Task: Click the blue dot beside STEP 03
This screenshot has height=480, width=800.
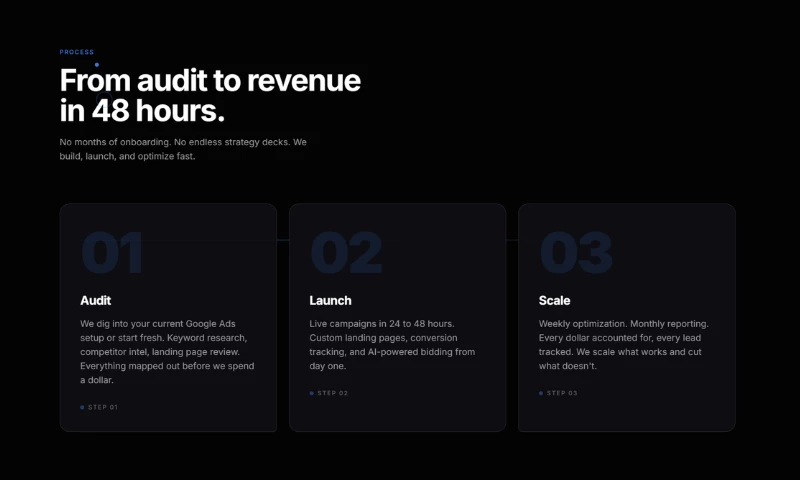Action: pos(541,393)
